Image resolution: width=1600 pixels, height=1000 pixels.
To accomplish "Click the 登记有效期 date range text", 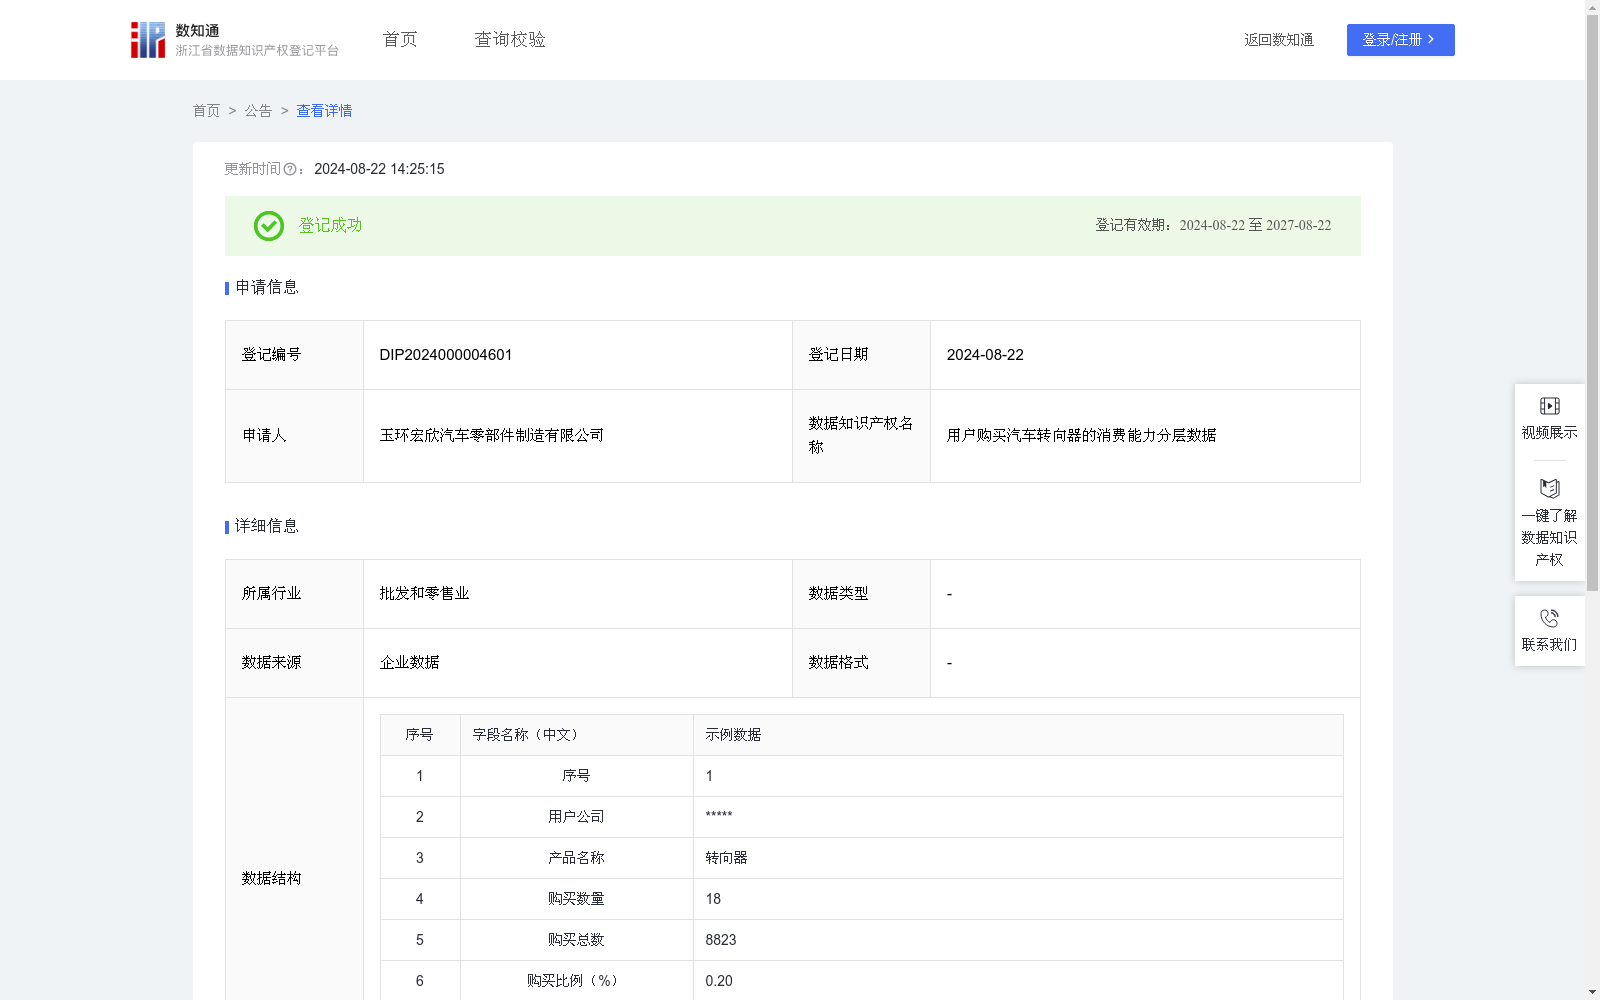I will [1213, 226].
